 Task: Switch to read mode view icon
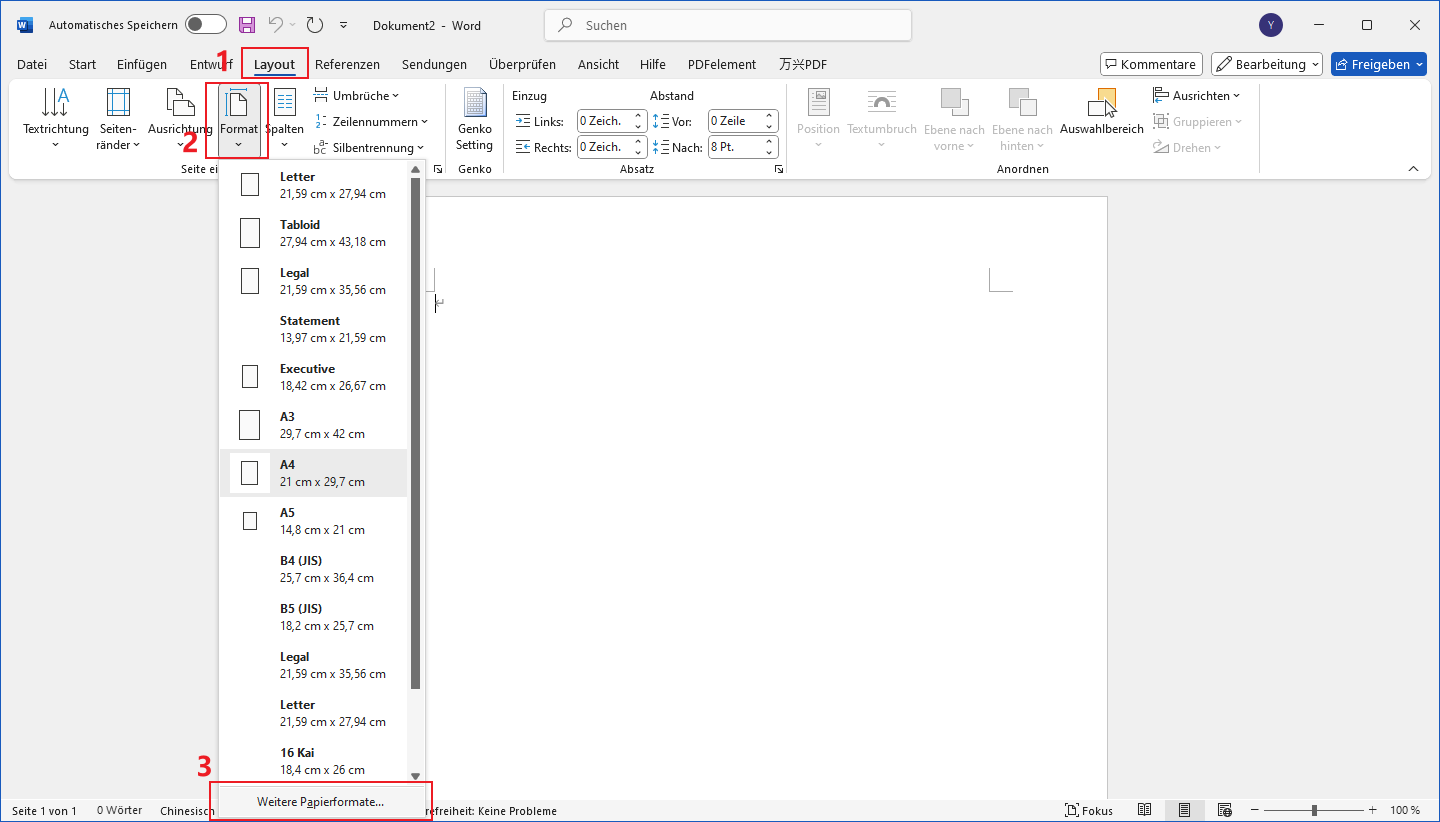1145,810
